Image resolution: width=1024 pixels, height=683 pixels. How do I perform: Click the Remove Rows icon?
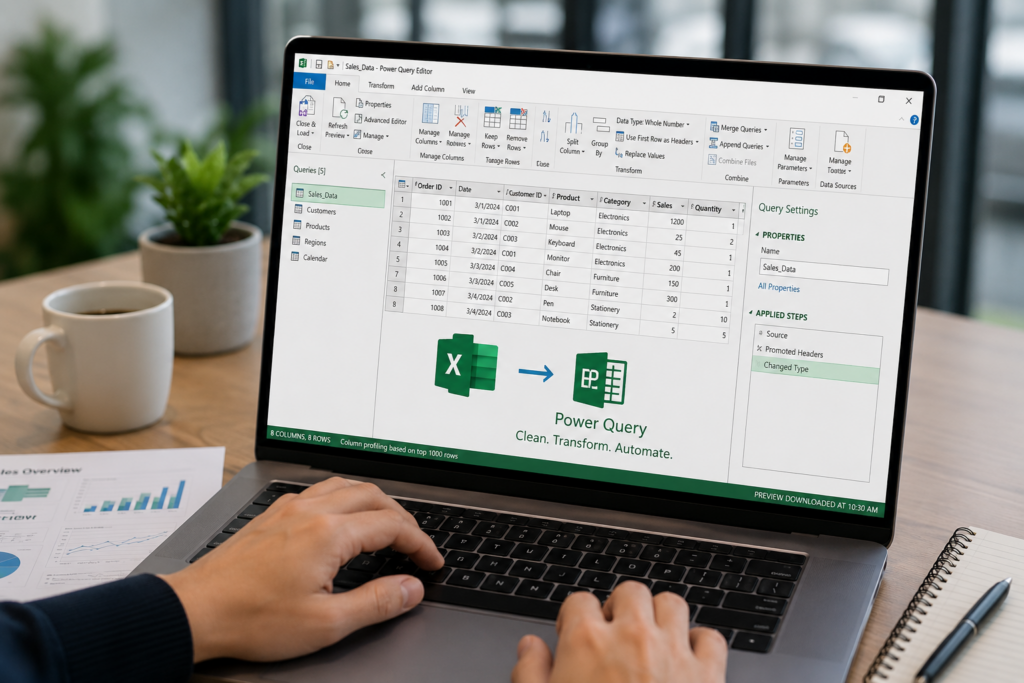(x=518, y=120)
